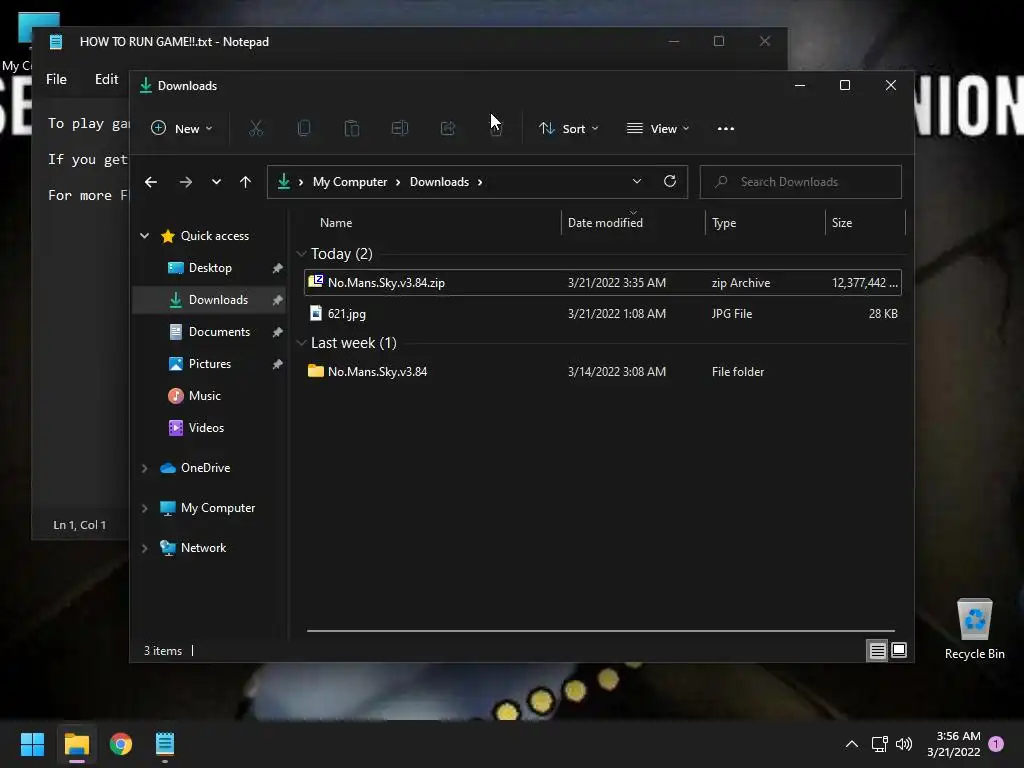The image size is (1024, 768).
Task: Click the Delete trash icon in toolbar
Action: pos(496,128)
